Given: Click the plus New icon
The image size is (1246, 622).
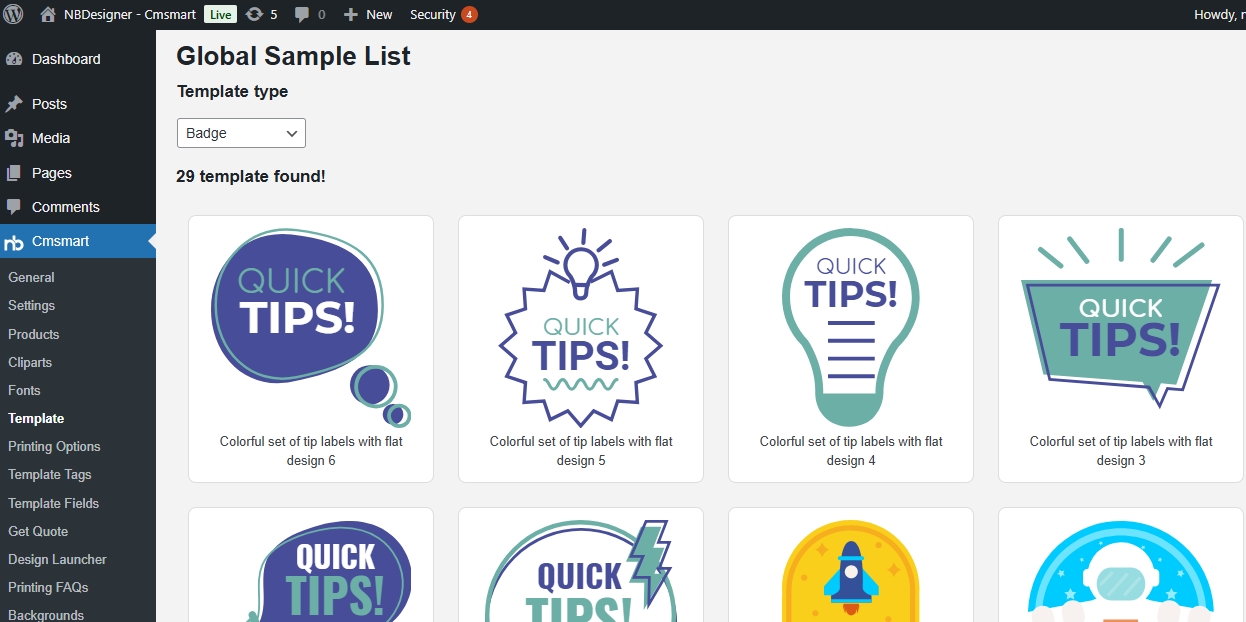Looking at the screenshot, I should coord(351,15).
